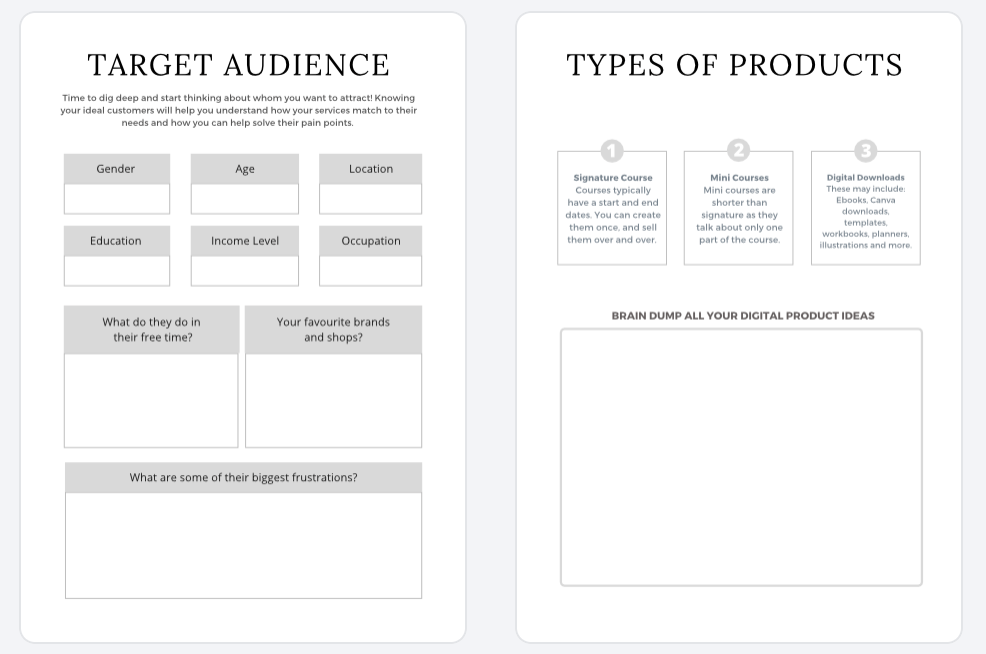
Task: Click the number 2 circle badge
Action: 739,151
